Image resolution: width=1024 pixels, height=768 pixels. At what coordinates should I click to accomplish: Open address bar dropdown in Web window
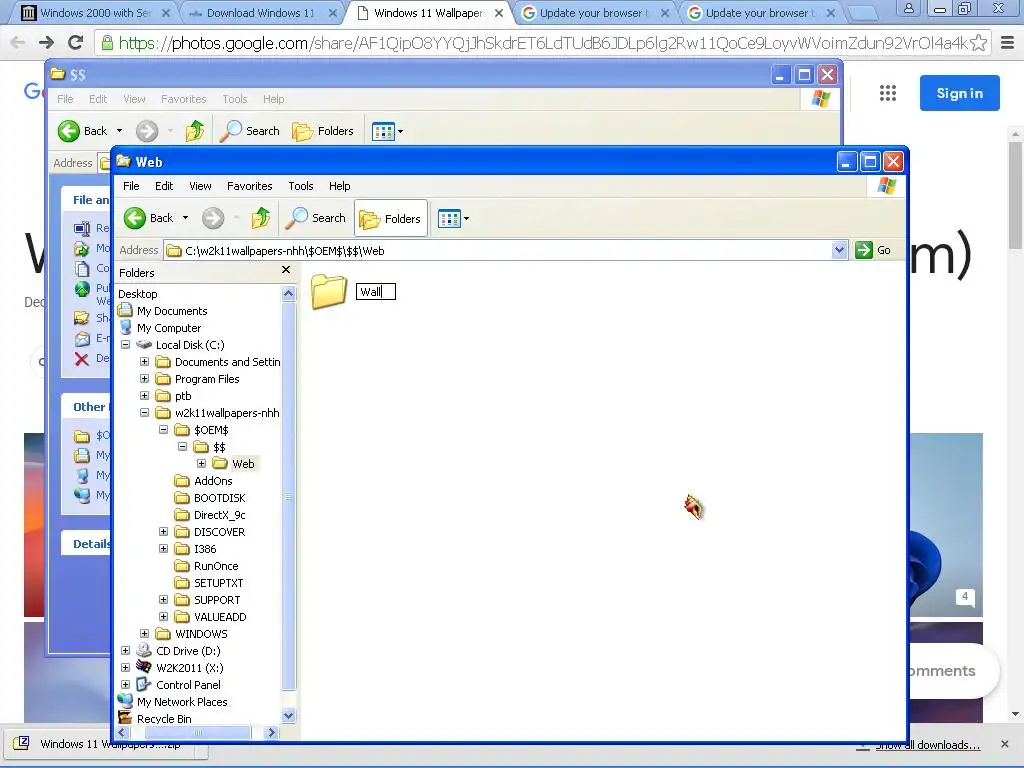[839, 250]
